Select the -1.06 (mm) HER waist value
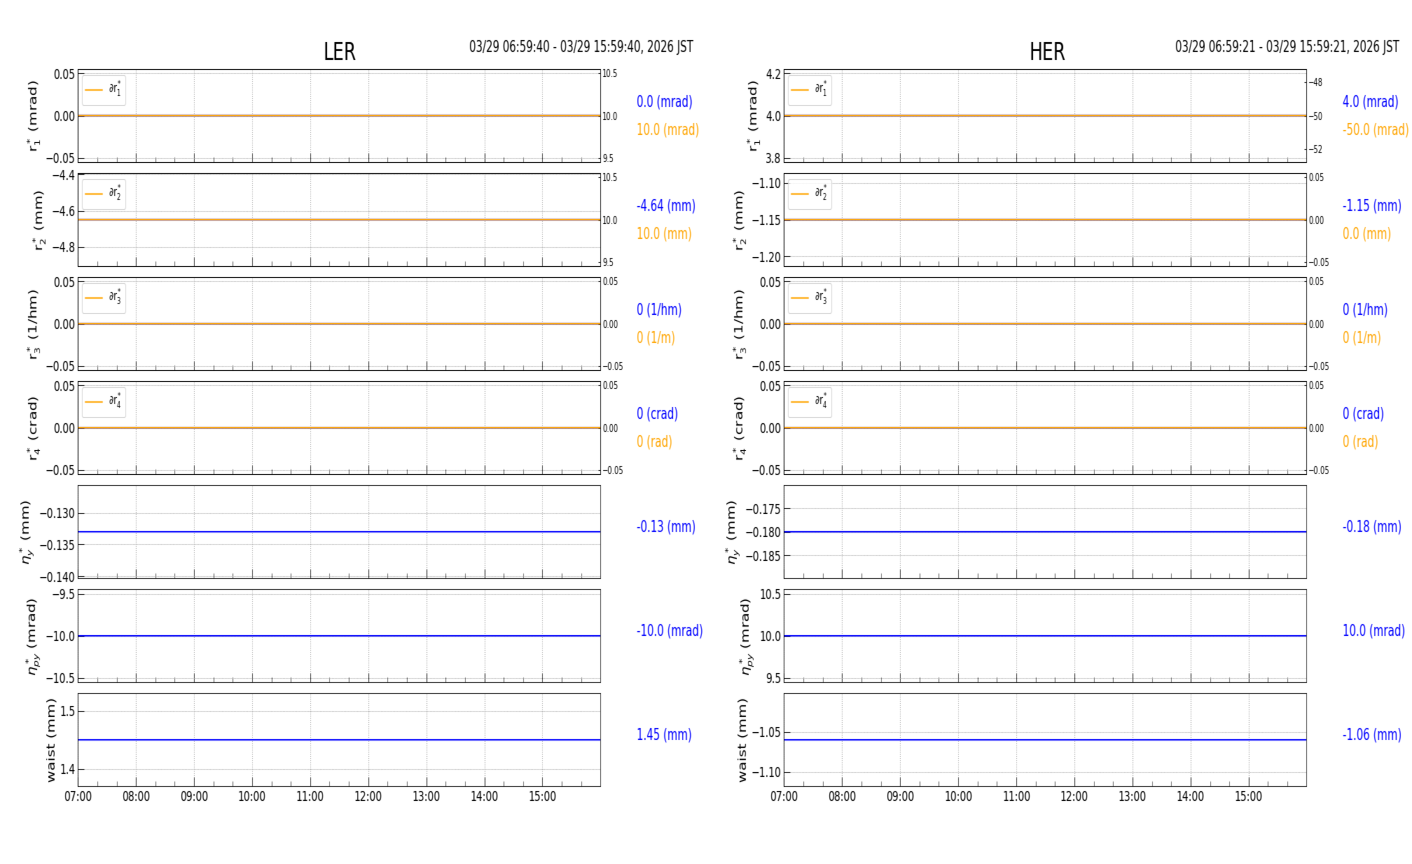Image resolution: width=1412 pixels, height=864 pixels. click(x=1371, y=735)
